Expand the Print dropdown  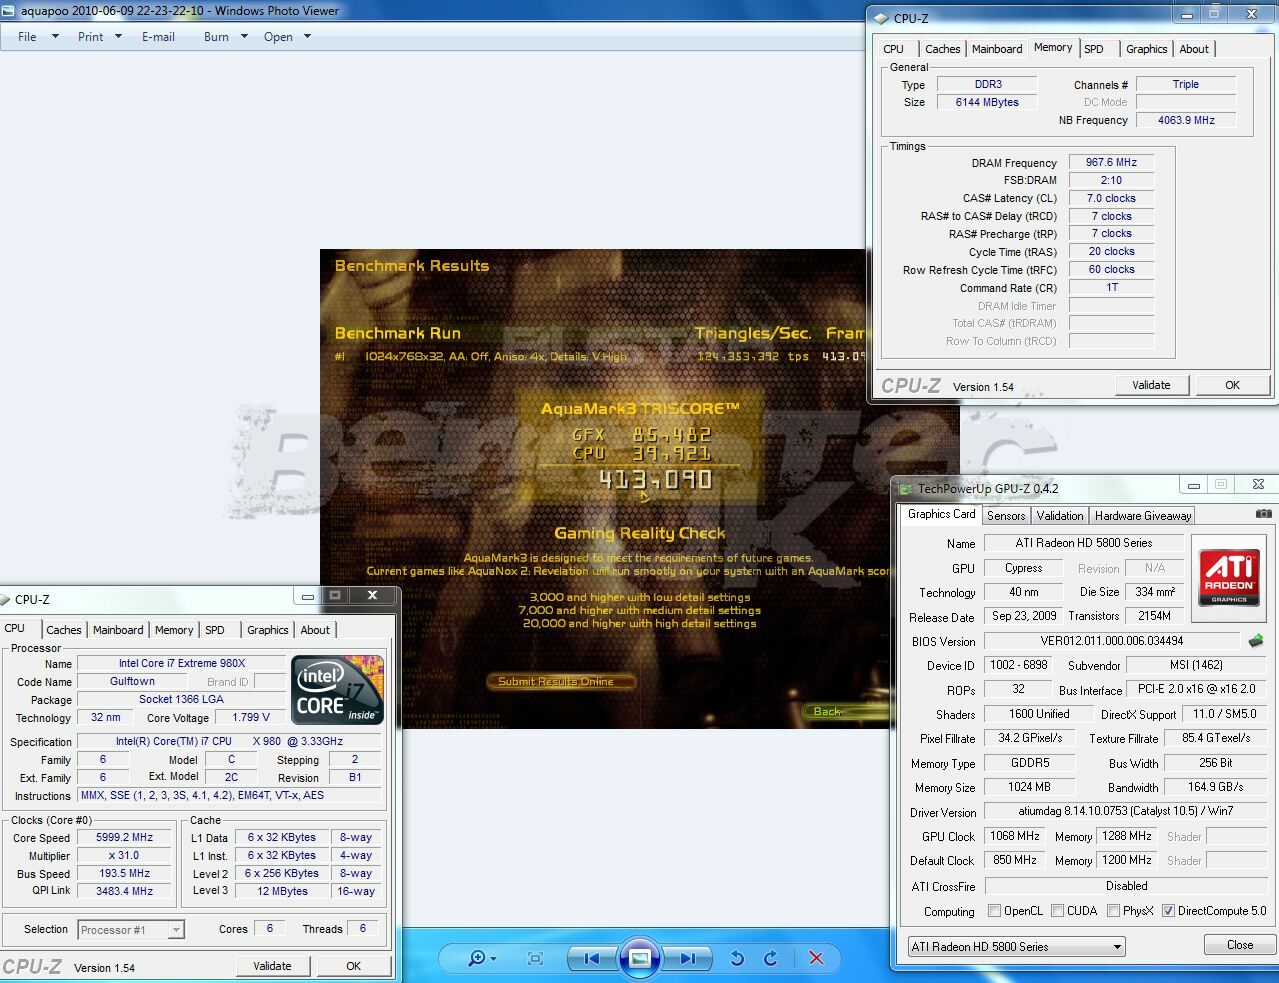coord(118,37)
